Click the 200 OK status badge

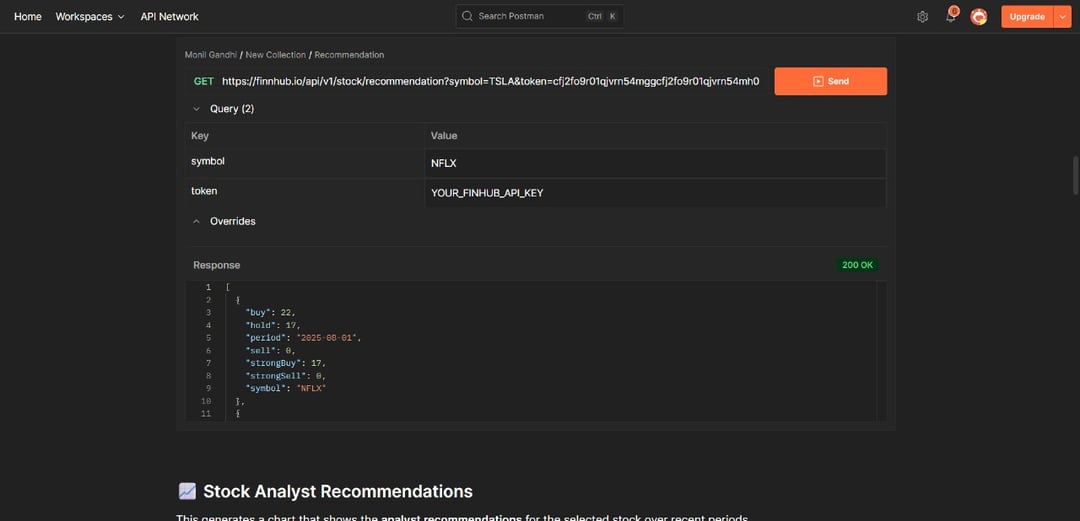[858, 265]
